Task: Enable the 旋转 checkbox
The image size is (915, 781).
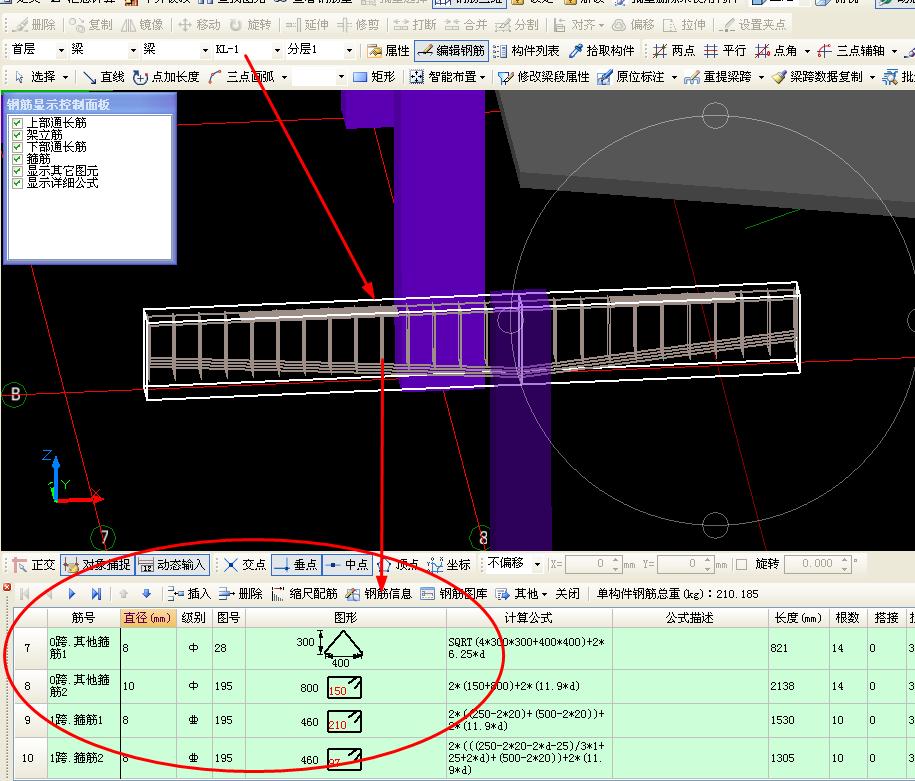Action: coord(741,564)
